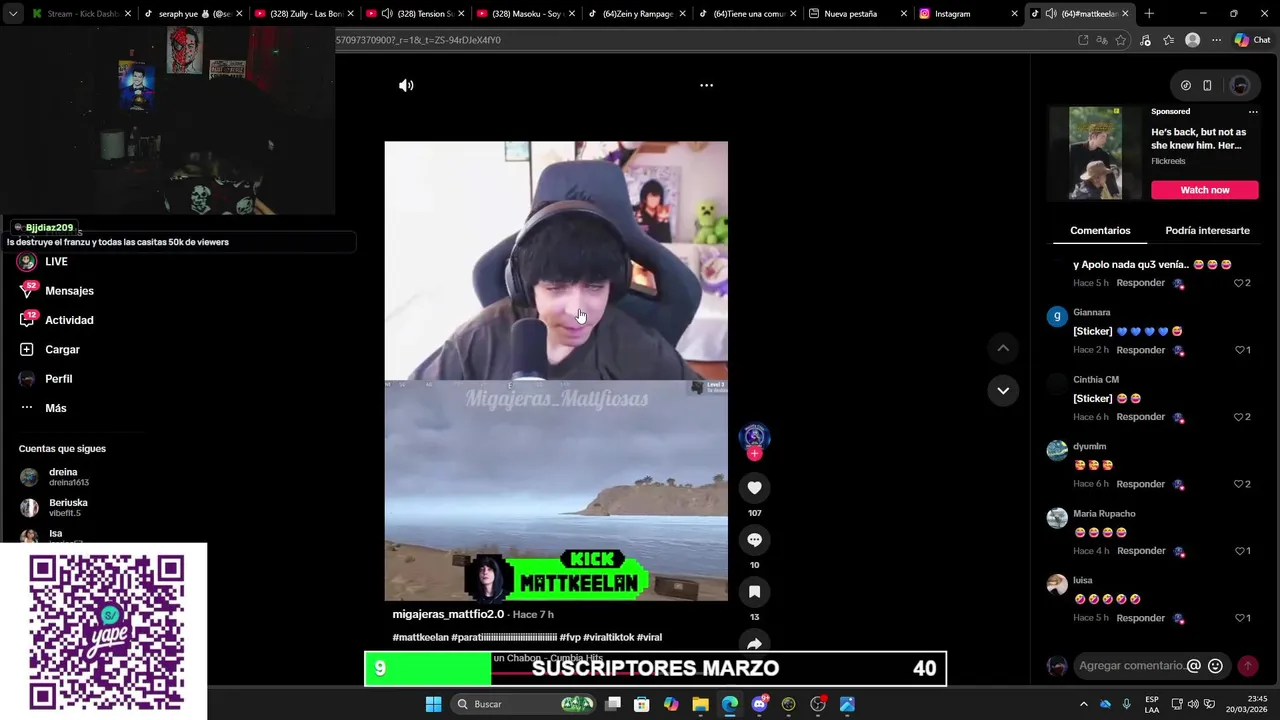This screenshot has width=1280, height=720.
Task: Click the phone app icon in top pill
Action: (1207, 85)
